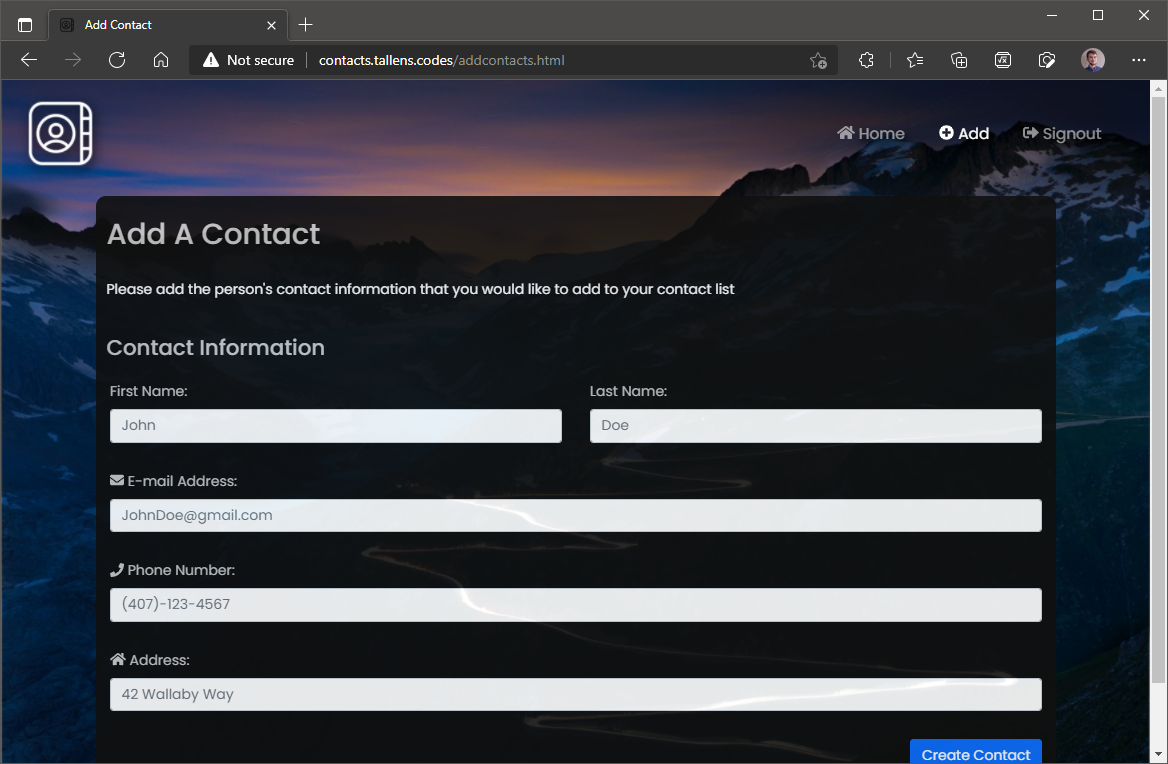This screenshot has height=764, width=1168.
Task: Go back using browser back arrow
Action: tap(29, 60)
